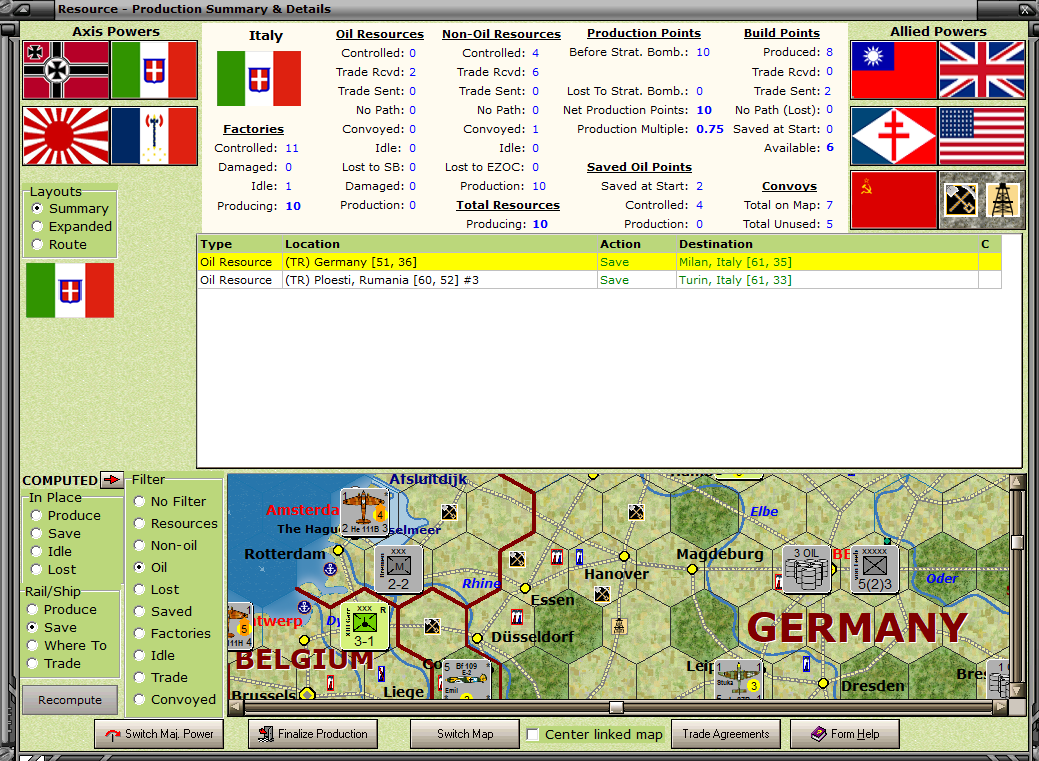Select the 2-2 armor unit on map
1039x761 pixels.
[398, 569]
